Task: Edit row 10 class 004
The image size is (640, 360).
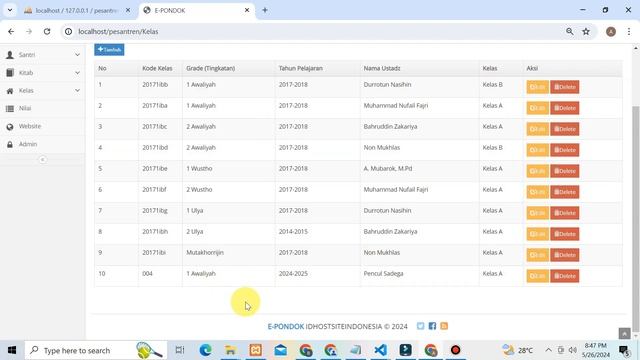Action: click(537, 276)
